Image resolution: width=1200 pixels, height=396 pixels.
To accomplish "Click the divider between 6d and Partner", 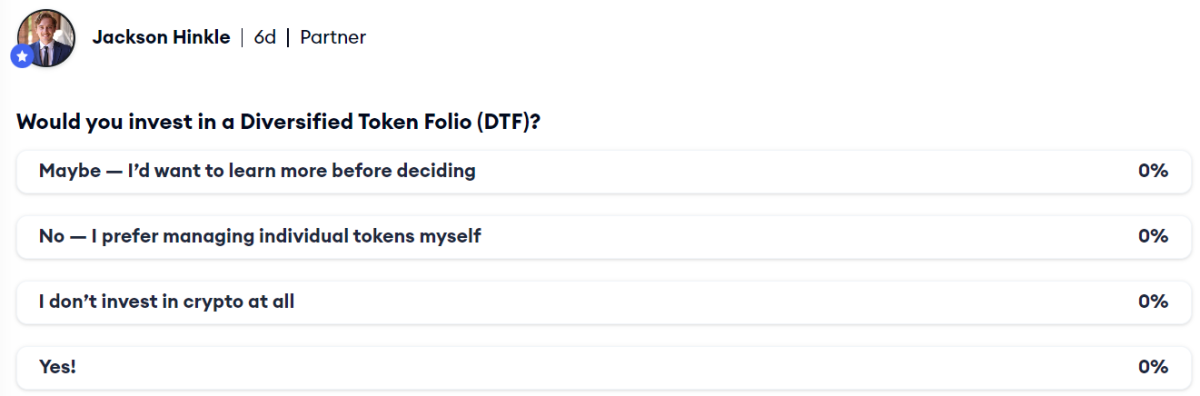I will click(288, 38).
